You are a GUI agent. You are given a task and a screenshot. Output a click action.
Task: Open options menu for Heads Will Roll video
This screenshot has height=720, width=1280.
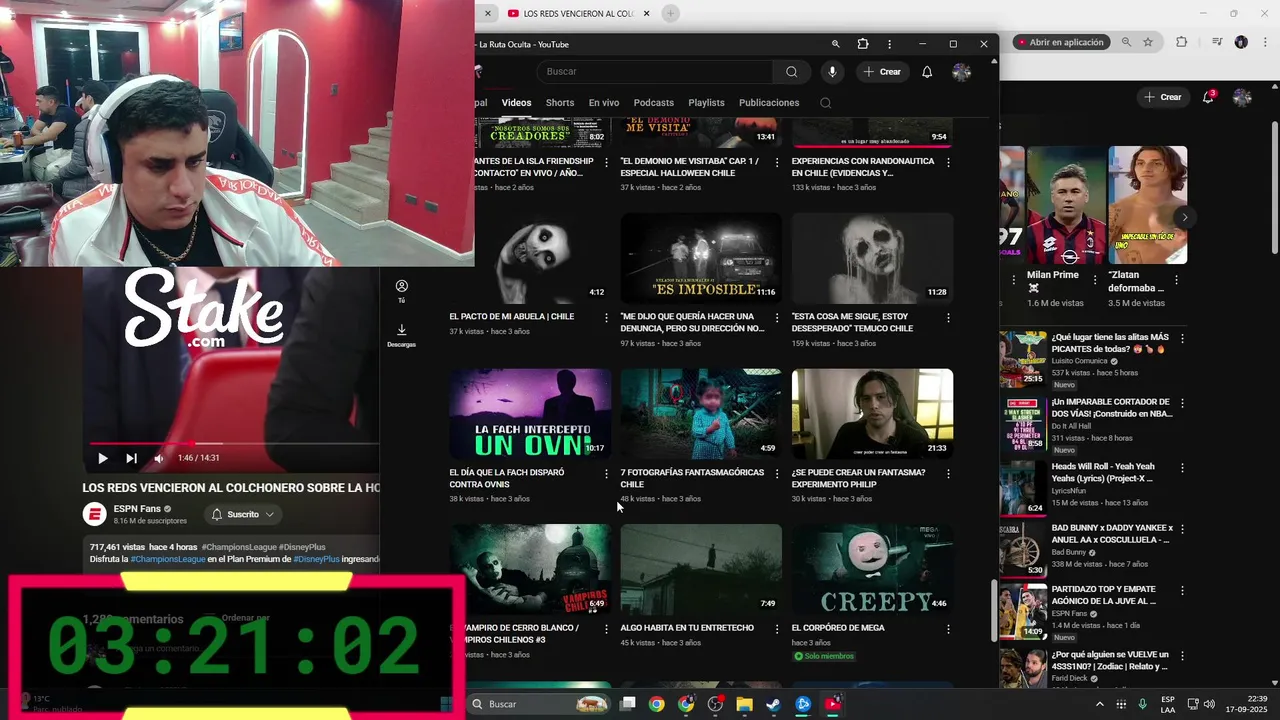1182,467
